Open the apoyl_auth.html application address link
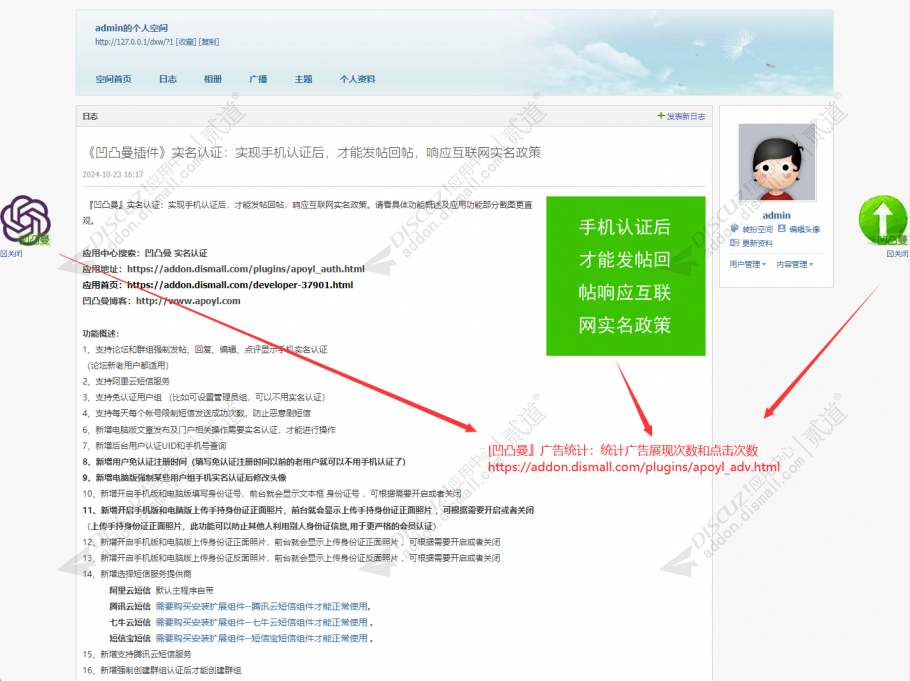This screenshot has width=910, height=681. pyautogui.click(x=246, y=269)
